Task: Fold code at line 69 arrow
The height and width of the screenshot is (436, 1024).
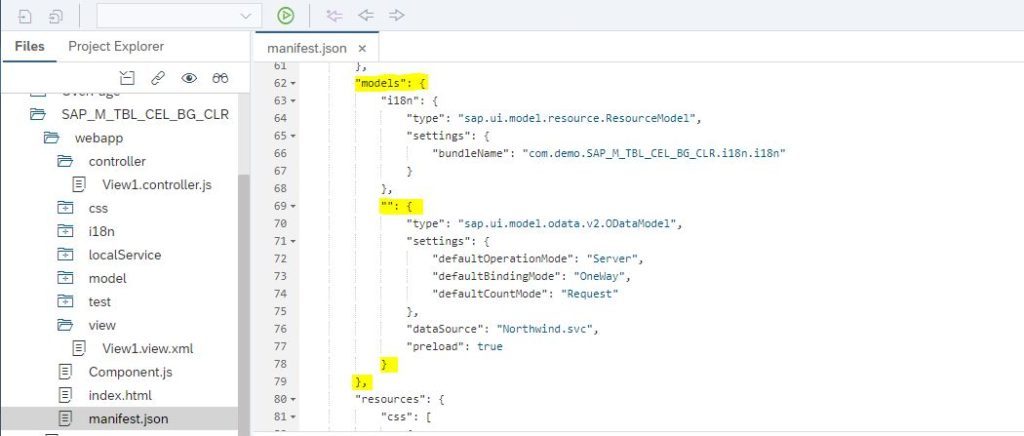Action: click(x=293, y=206)
